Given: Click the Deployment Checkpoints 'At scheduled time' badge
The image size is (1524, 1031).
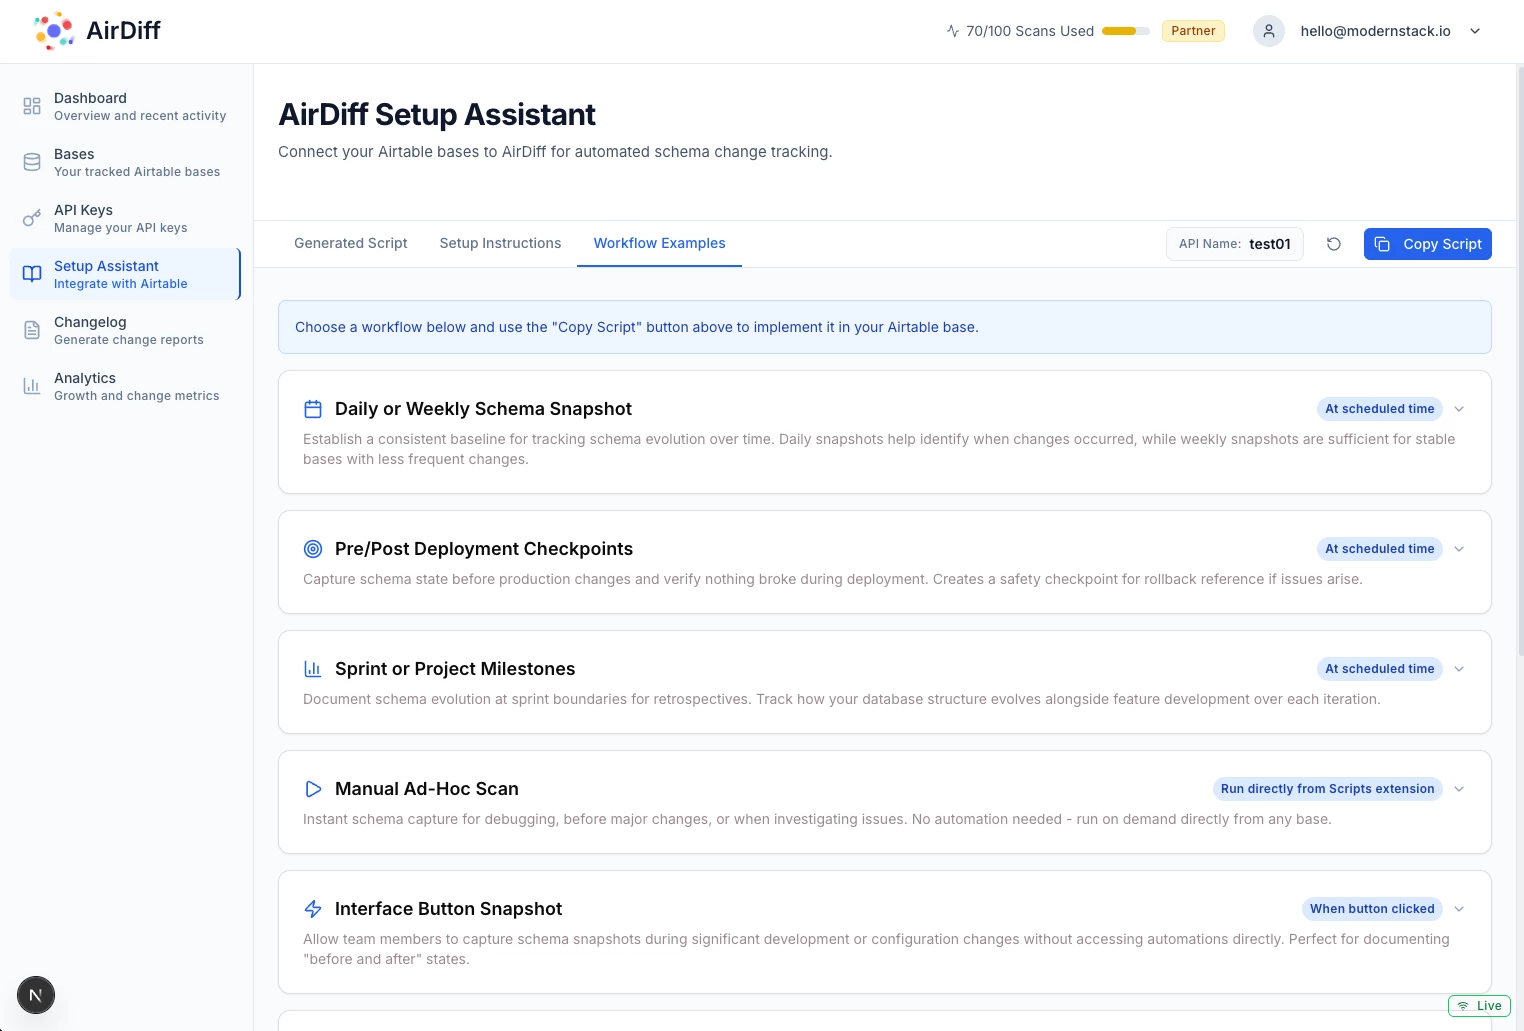Looking at the screenshot, I should click(x=1380, y=549).
